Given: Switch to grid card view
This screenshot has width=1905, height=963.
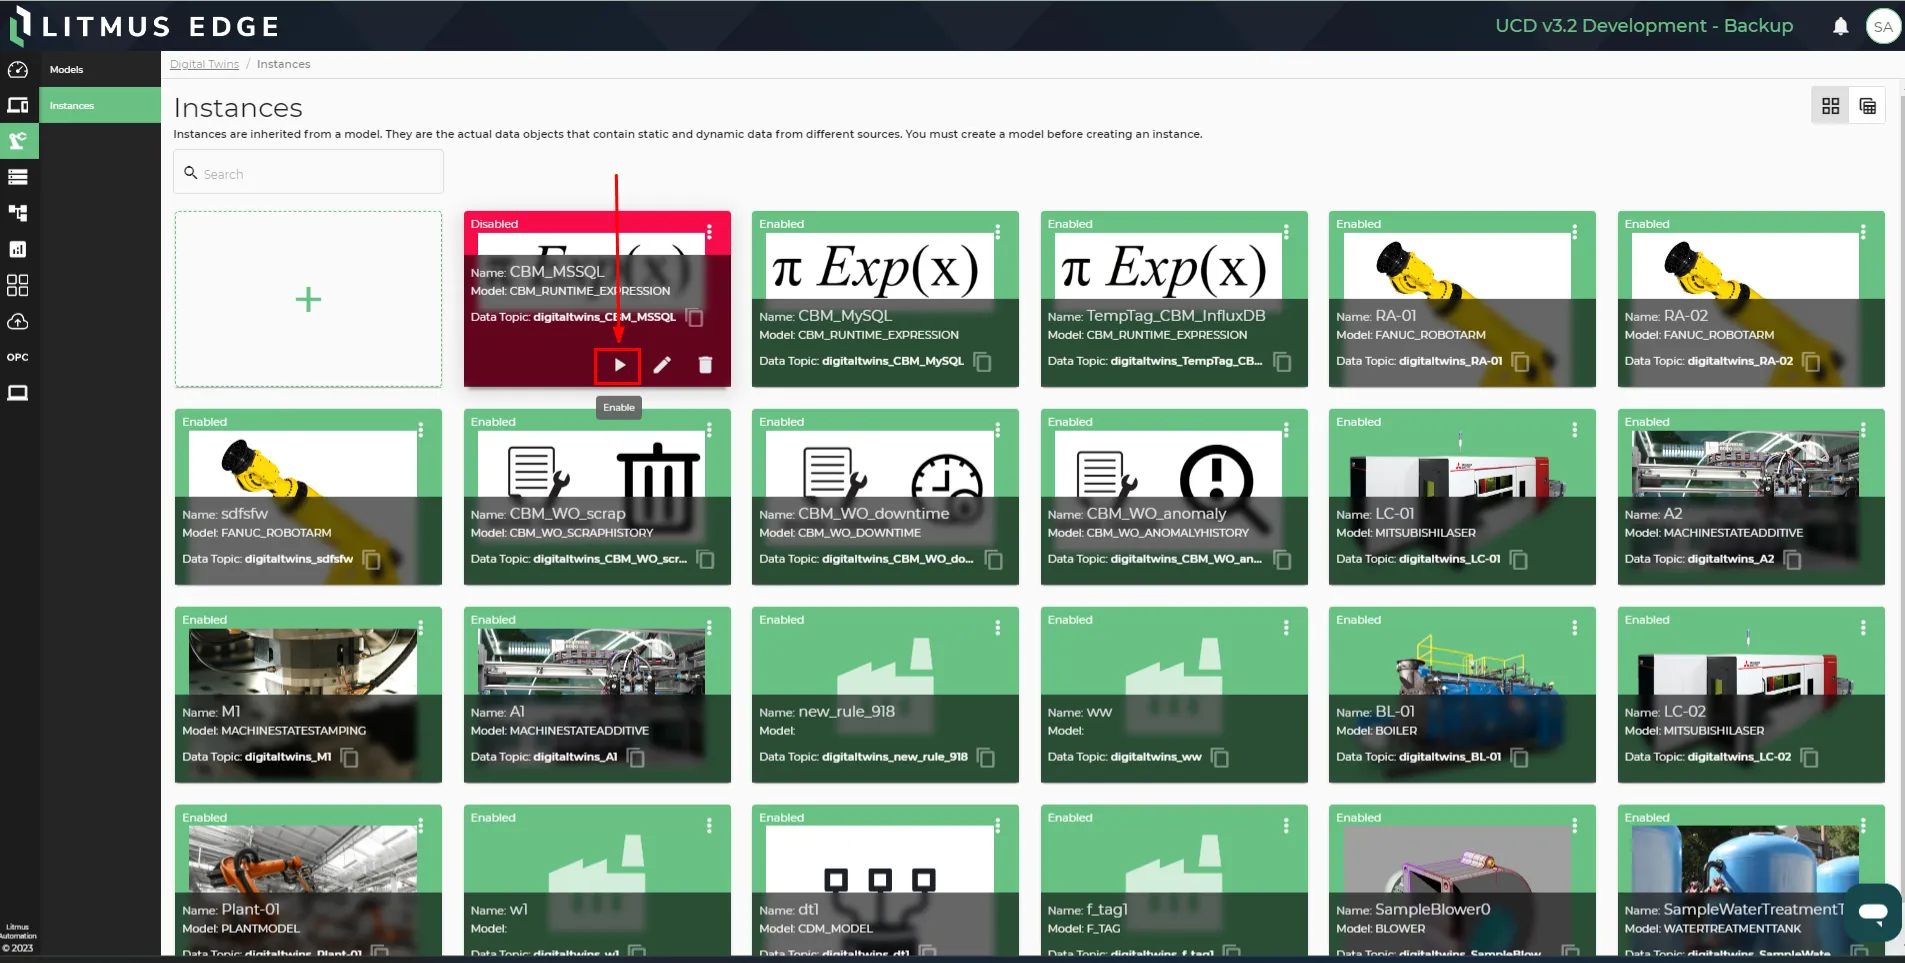Looking at the screenshot, I should pyautogui.click(x=1830, y=106).
